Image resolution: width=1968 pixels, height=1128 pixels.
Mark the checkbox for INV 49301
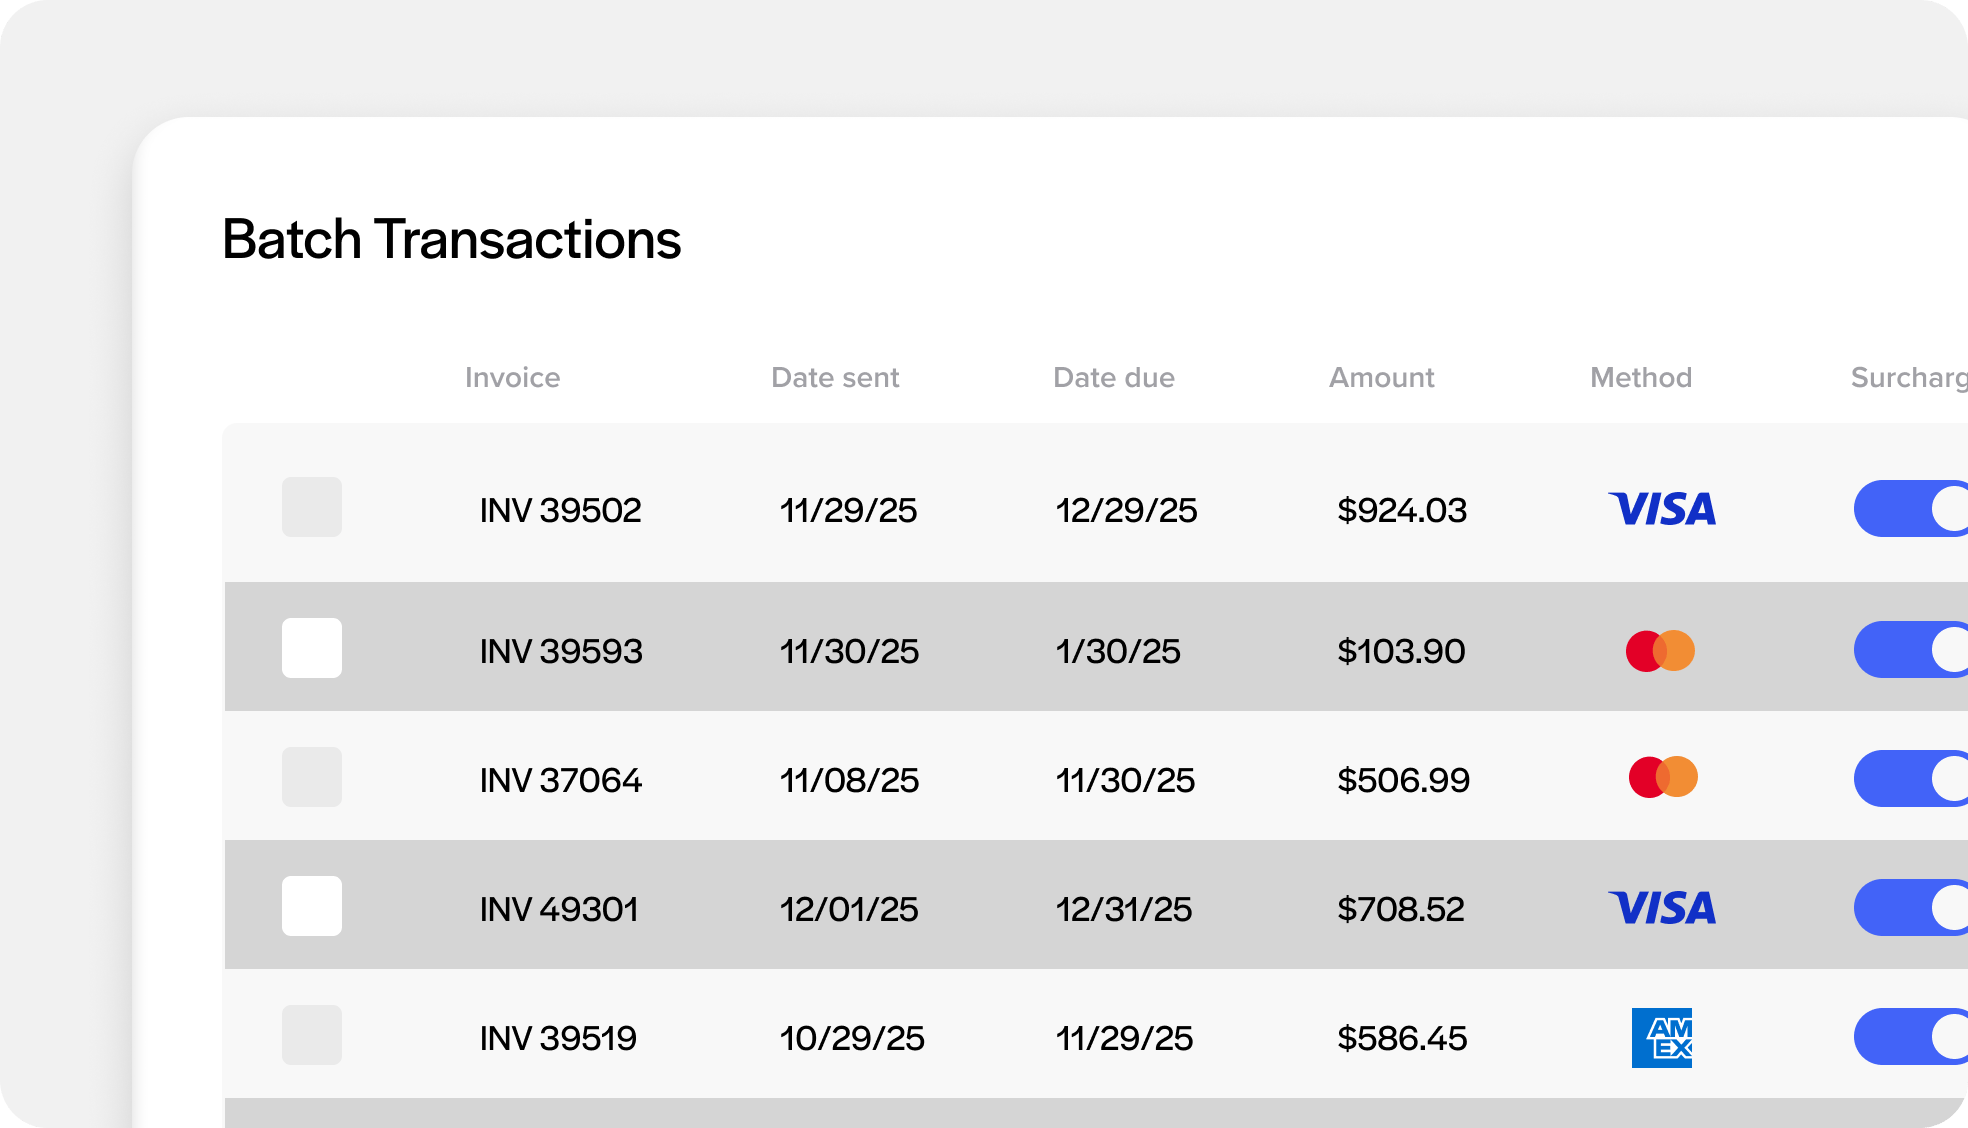coord(312,906)
